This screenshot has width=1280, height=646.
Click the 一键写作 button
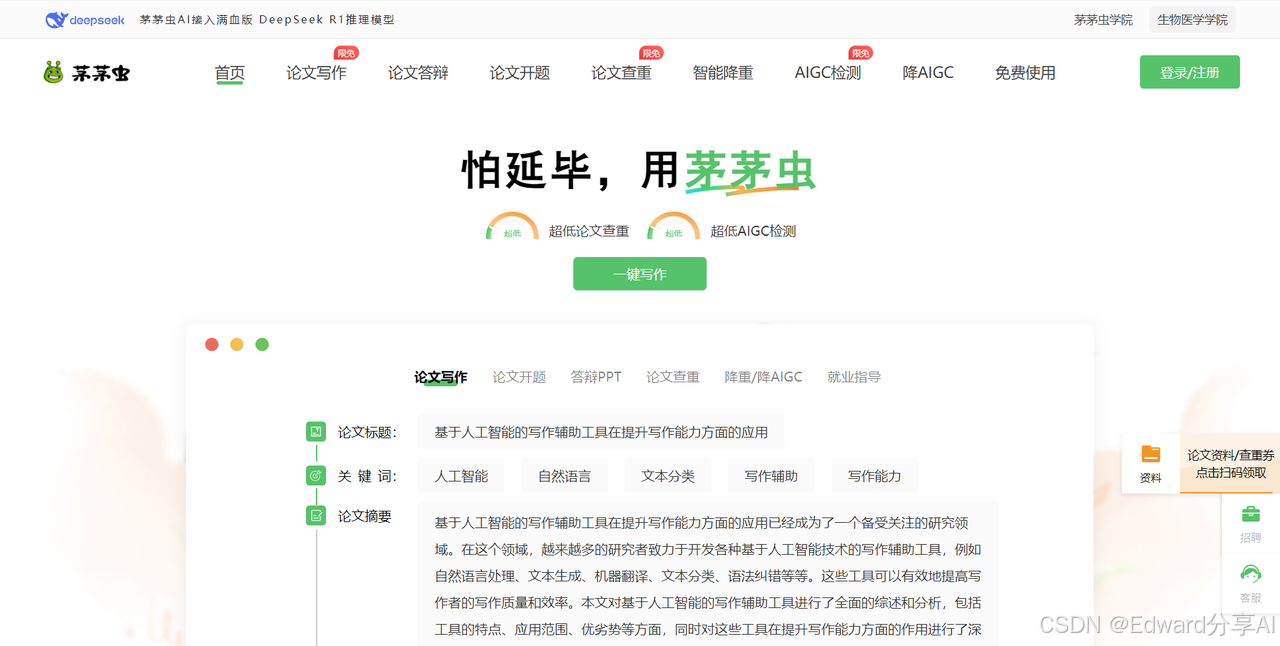(x=640, y=274)
